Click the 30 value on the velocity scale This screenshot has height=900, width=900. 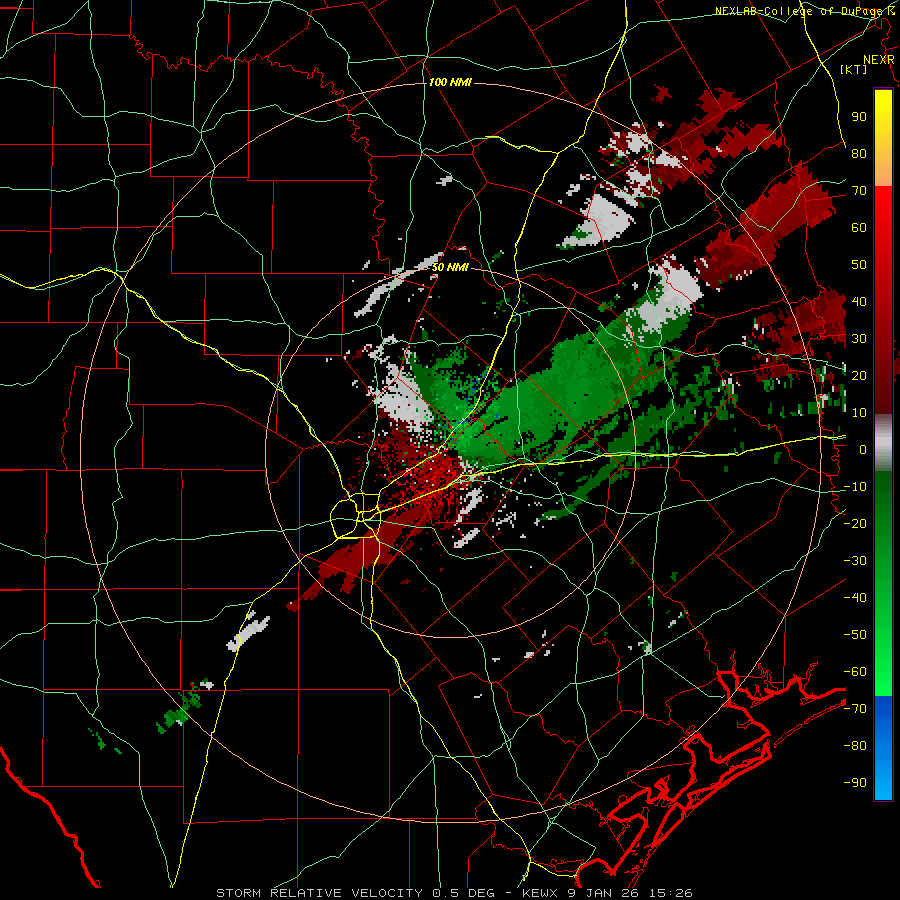859,339
